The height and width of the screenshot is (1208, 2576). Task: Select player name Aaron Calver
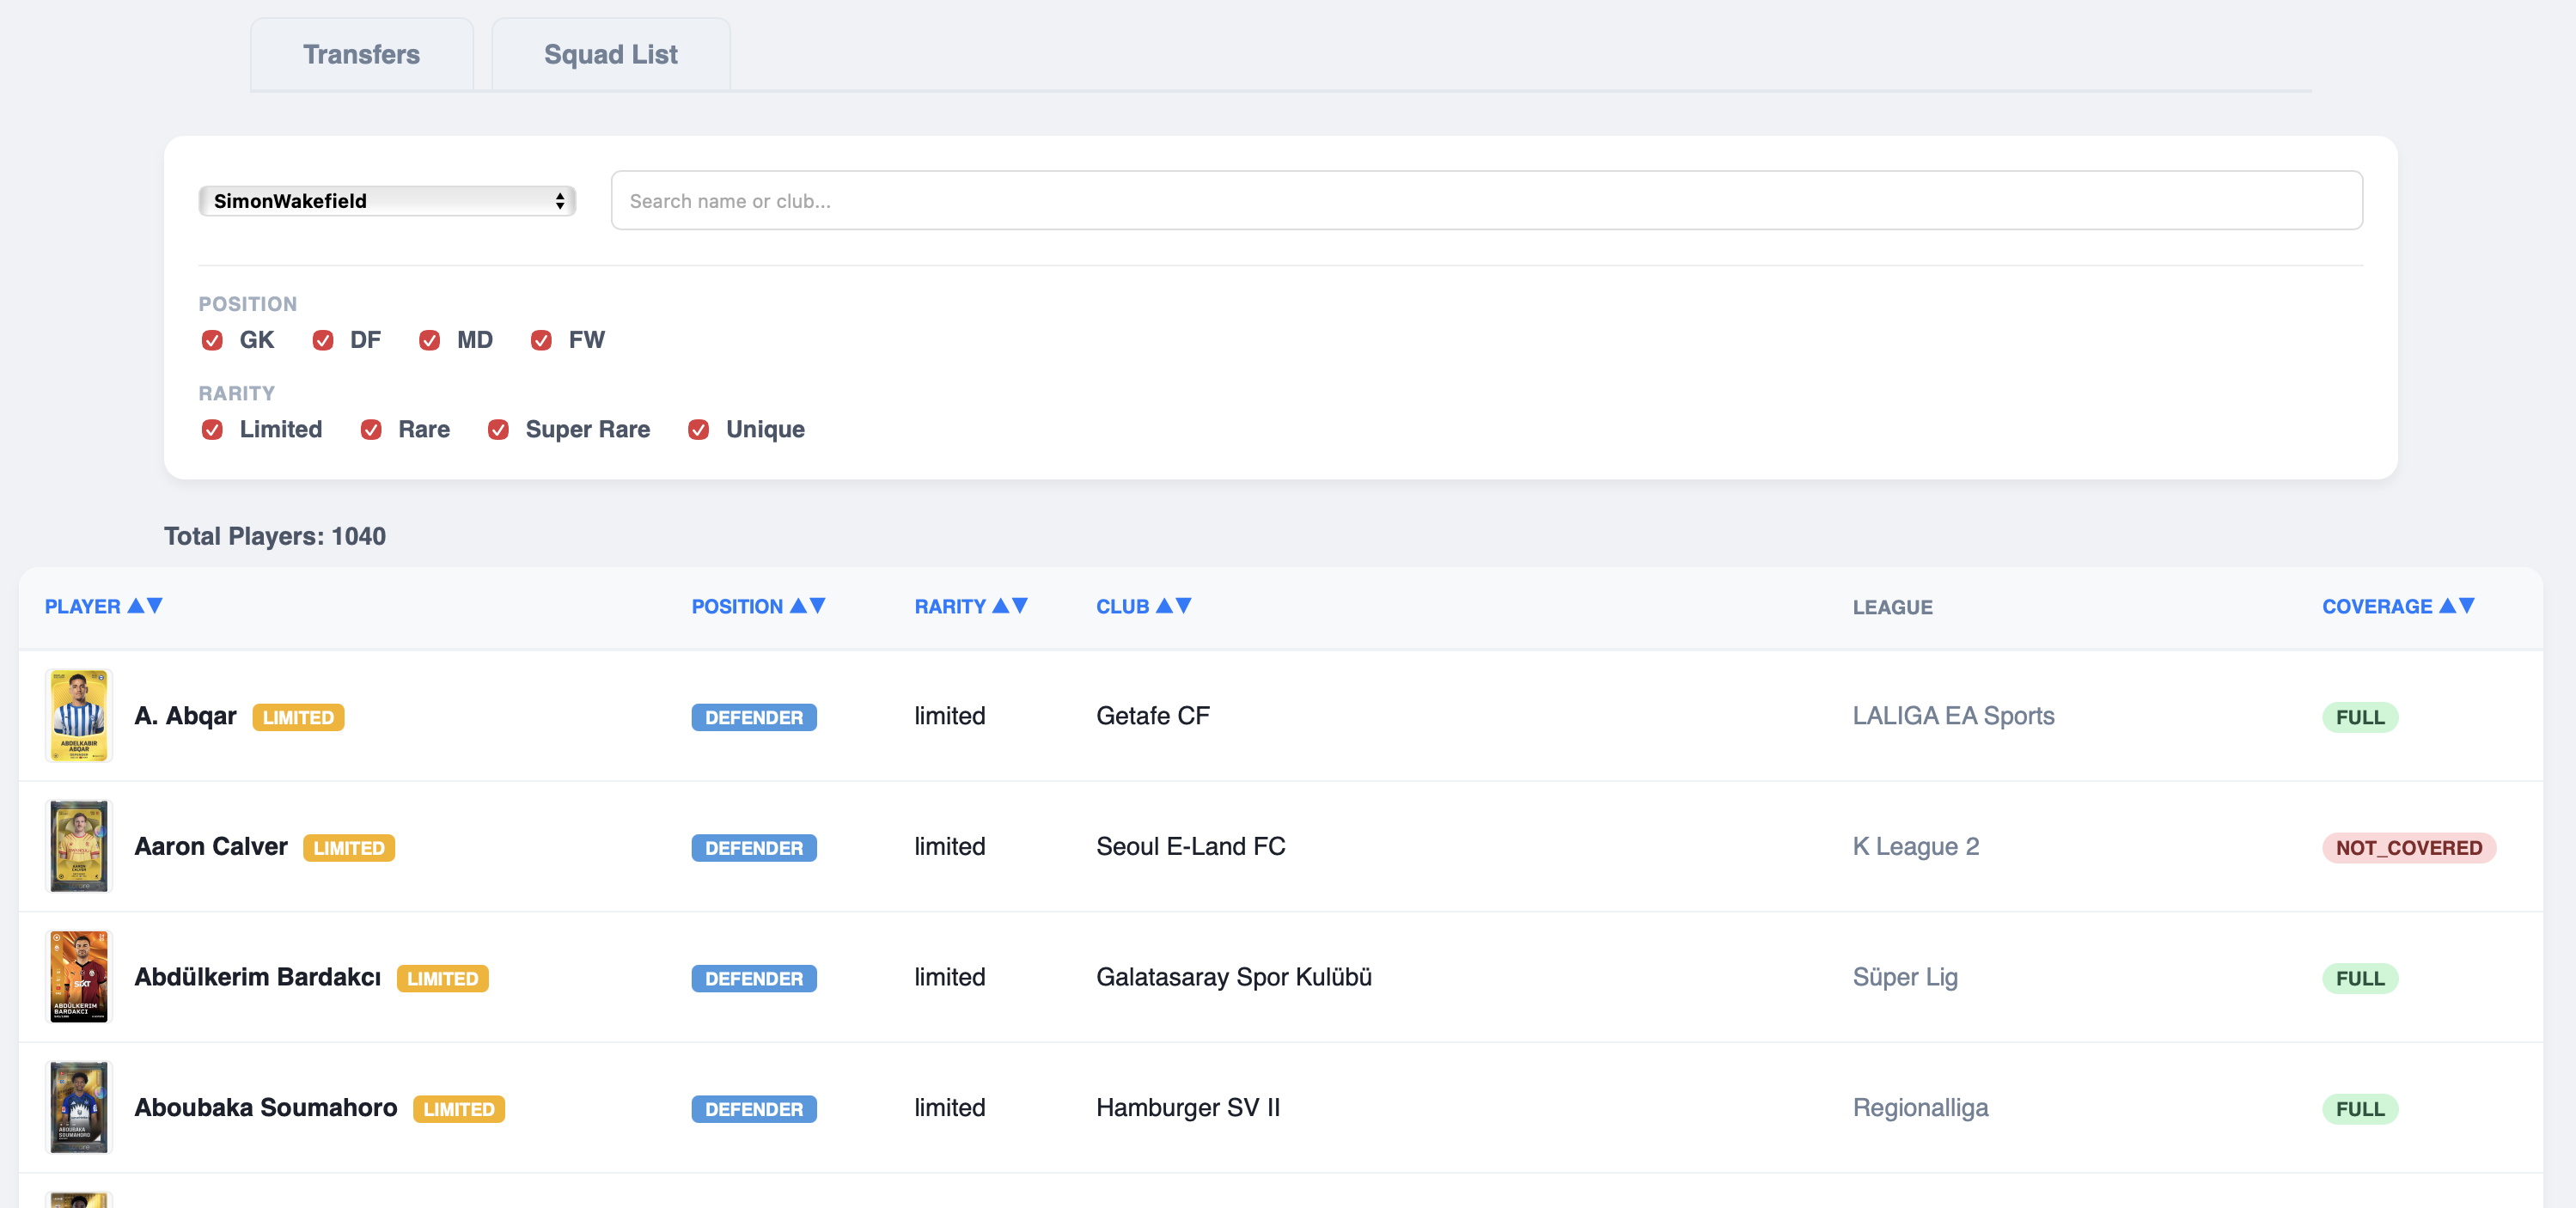click(211, 846)
